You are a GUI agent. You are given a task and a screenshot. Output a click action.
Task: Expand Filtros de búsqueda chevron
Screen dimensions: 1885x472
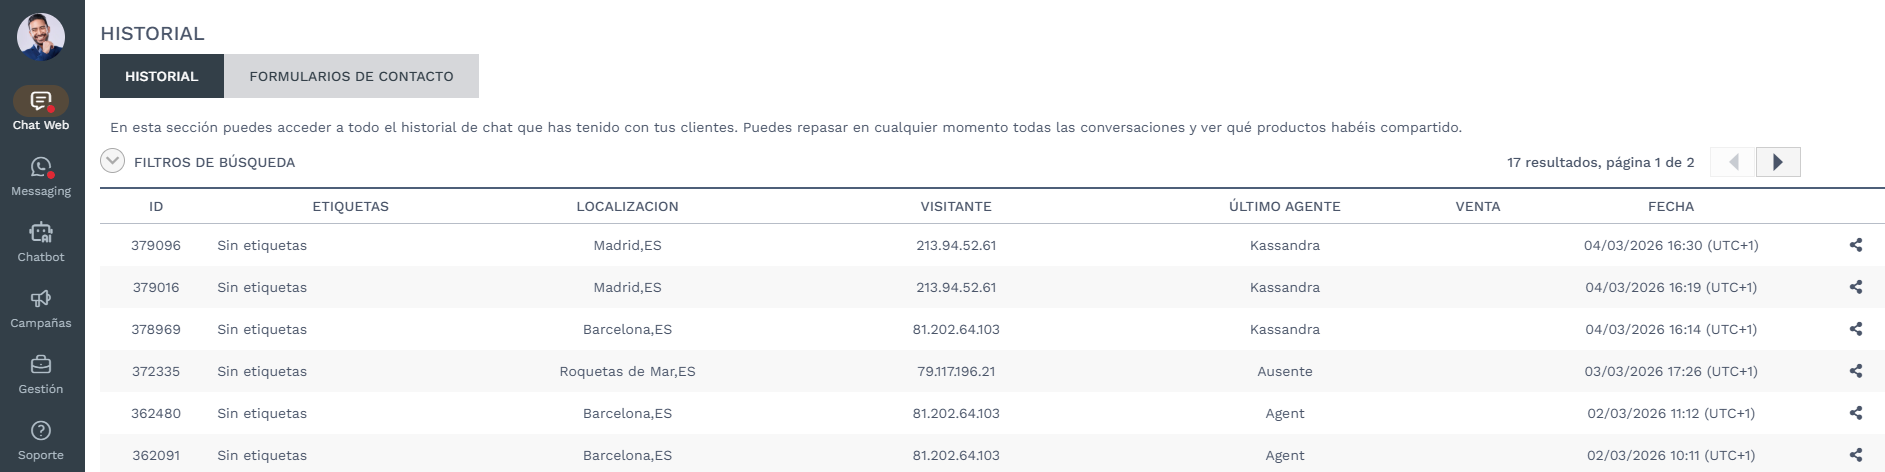(x=113, y=161)
